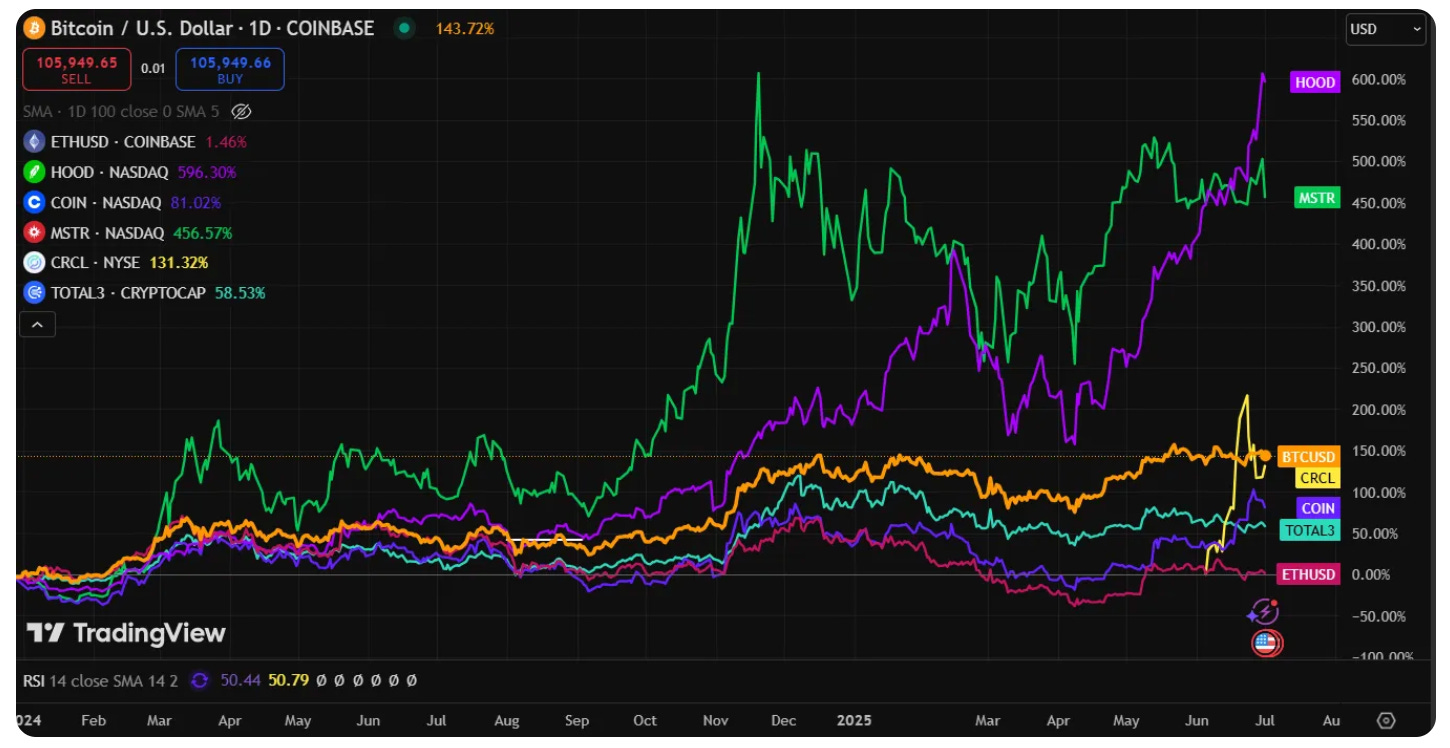Image resolution: width=1450 pixels, height=748 pixels.
Task: Click the red SELL 105,949.65 button
Action: tap(77, 69)
